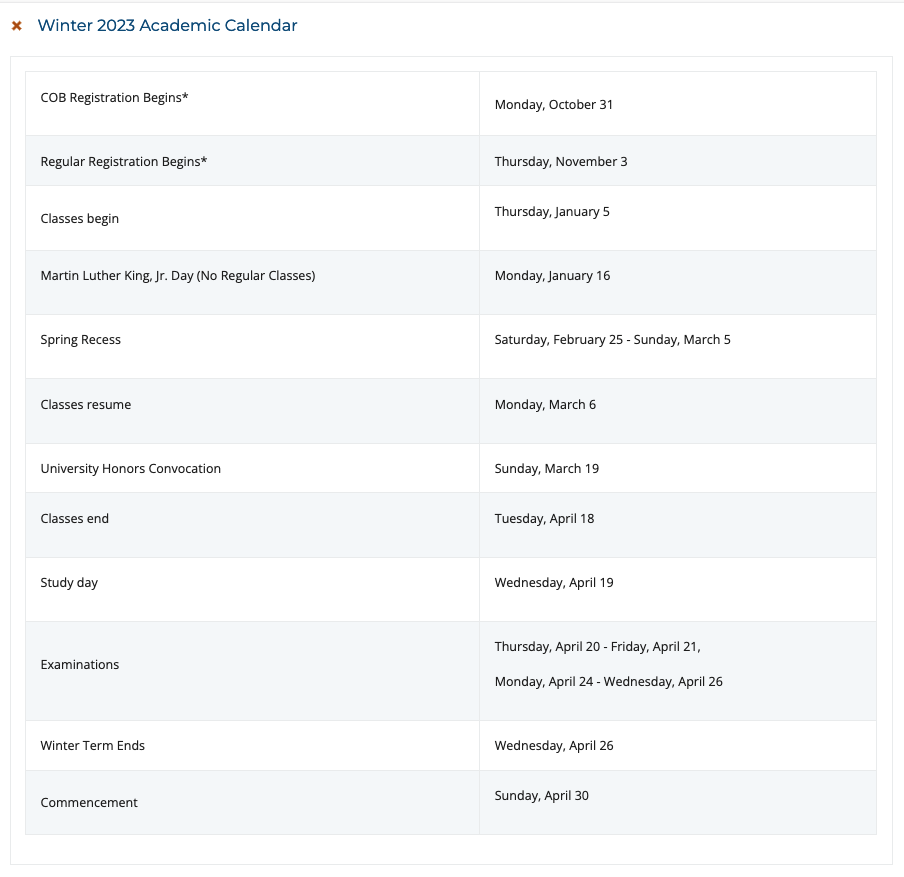The height and width of the screenshot is (877, 904).
Task: Click the orange X collapse icon
Action: (x=16, y=26)
